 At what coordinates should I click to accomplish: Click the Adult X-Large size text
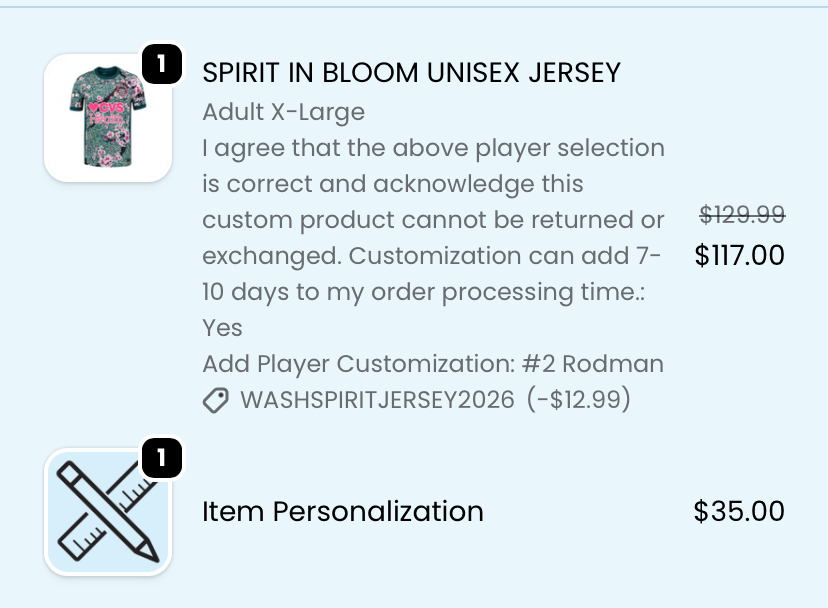(283, 111)
